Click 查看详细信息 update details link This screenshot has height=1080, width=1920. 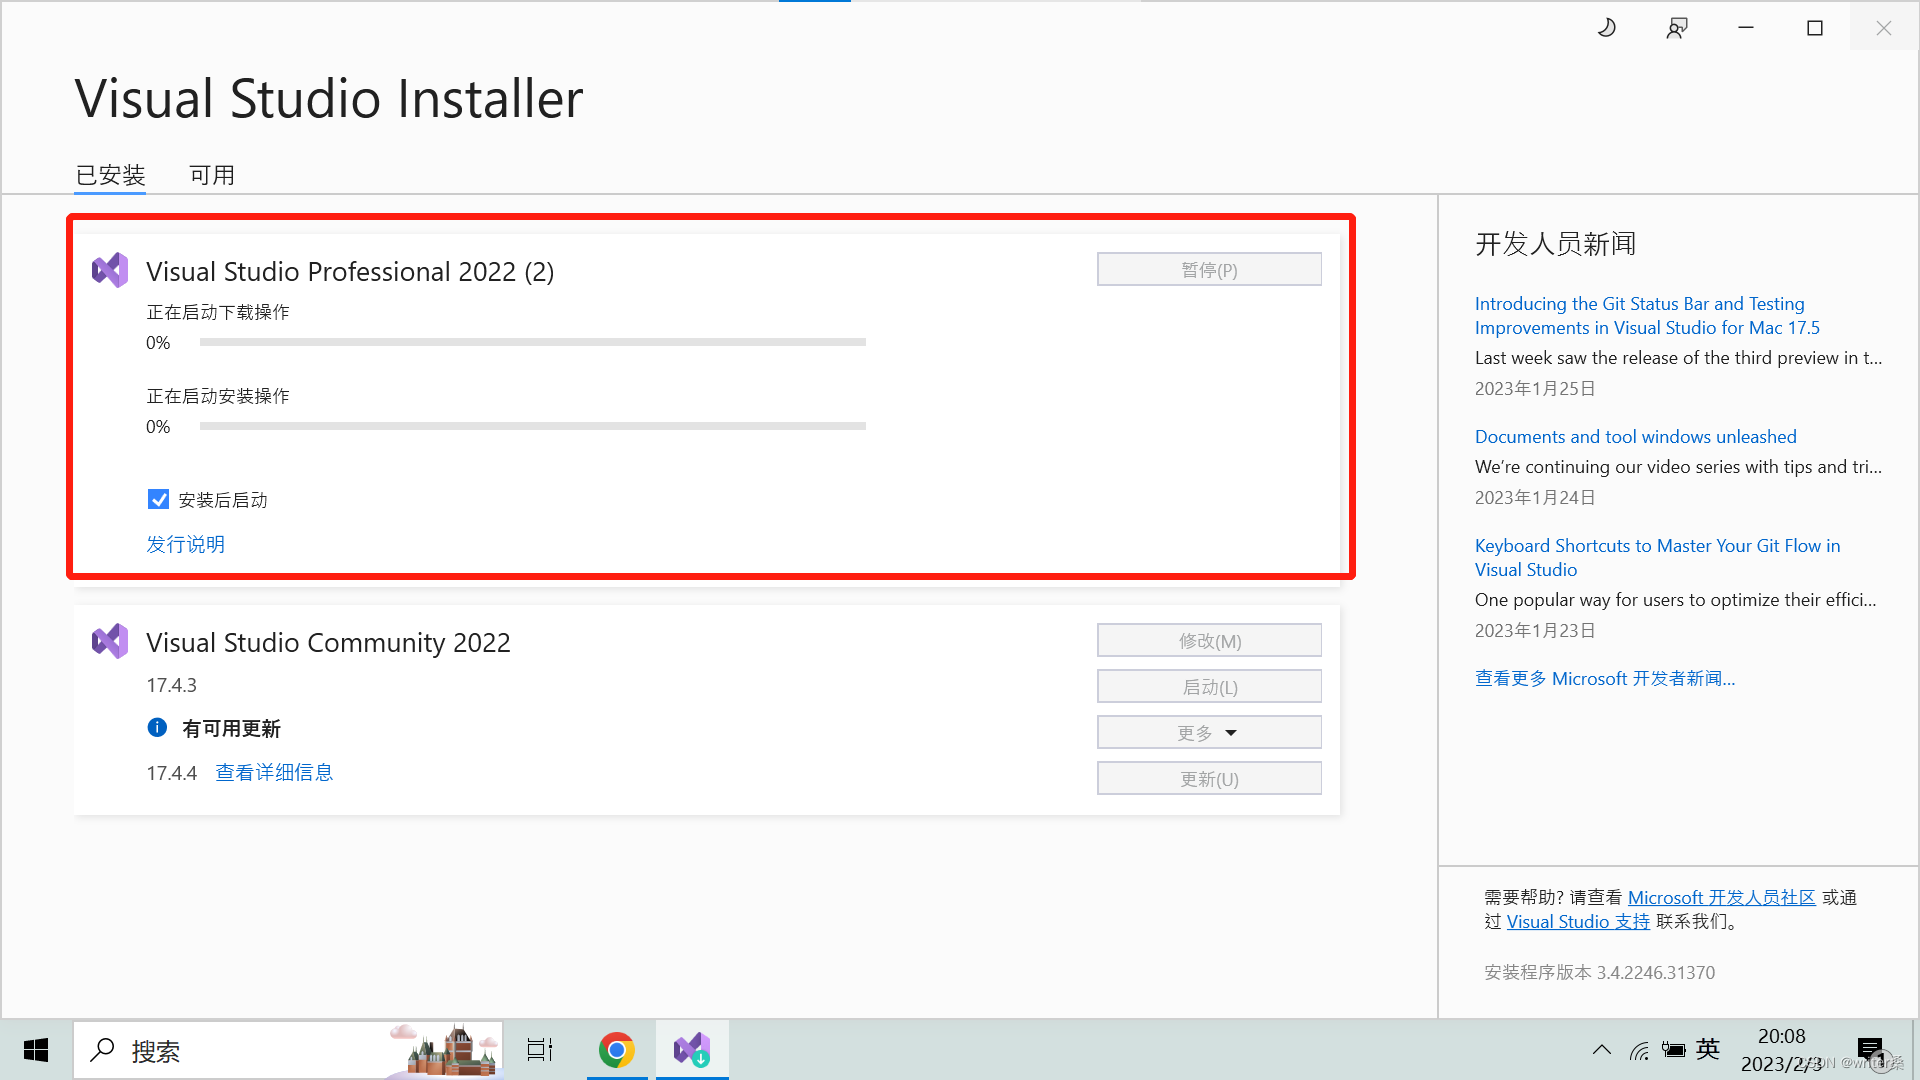click(x=274, y=772)
